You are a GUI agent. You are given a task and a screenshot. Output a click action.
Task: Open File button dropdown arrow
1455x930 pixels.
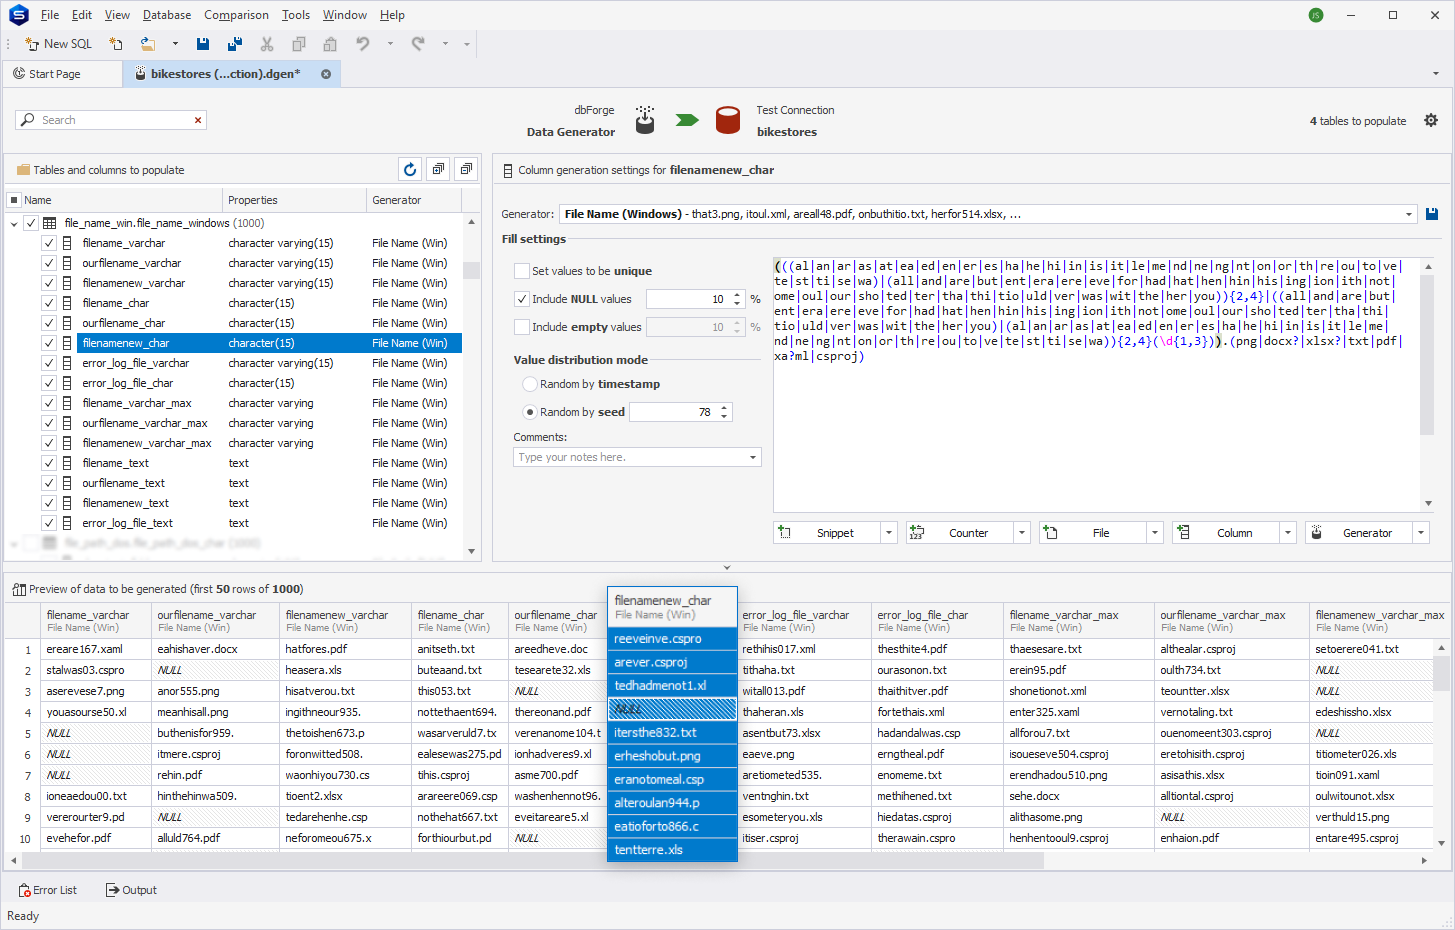pyautogui.click(x=1155, y=533)
